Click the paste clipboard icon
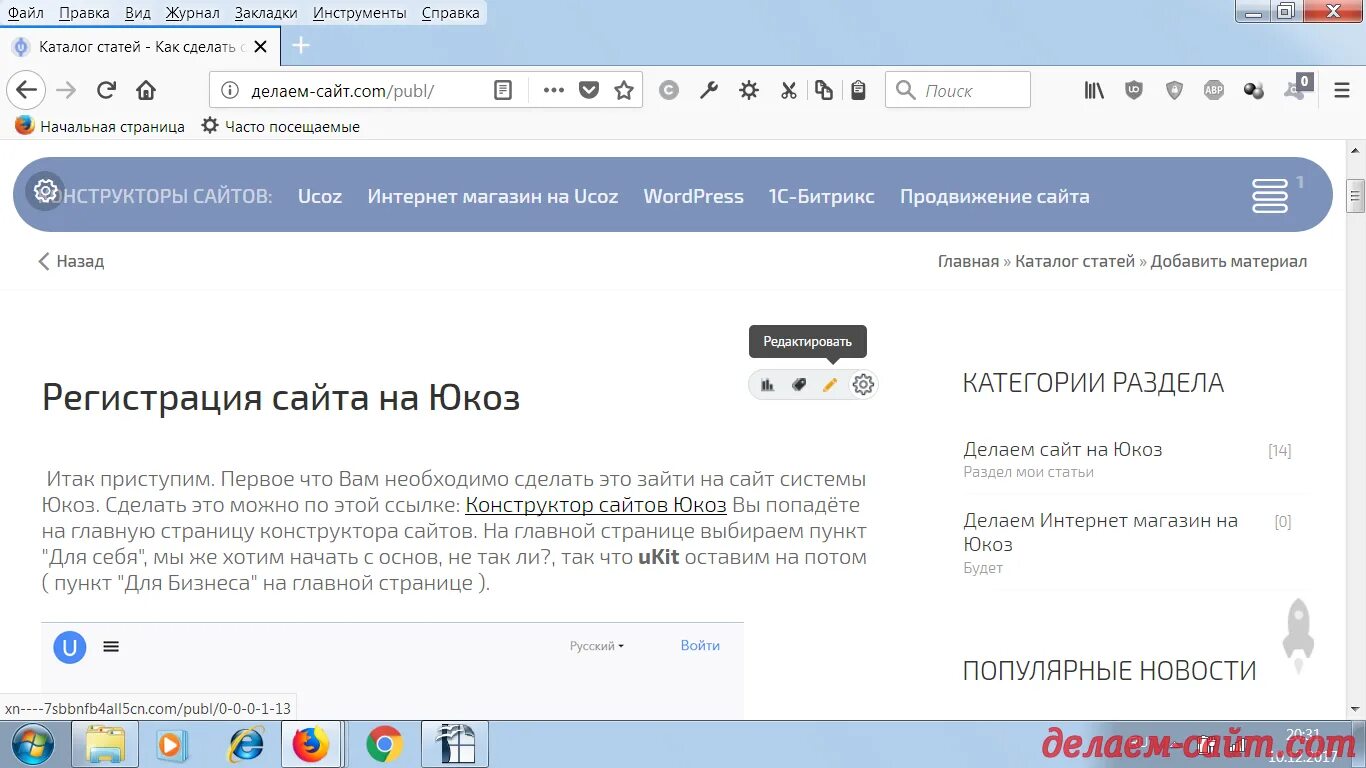Viewport: 1366px width, 768px height. pos(858,91)
